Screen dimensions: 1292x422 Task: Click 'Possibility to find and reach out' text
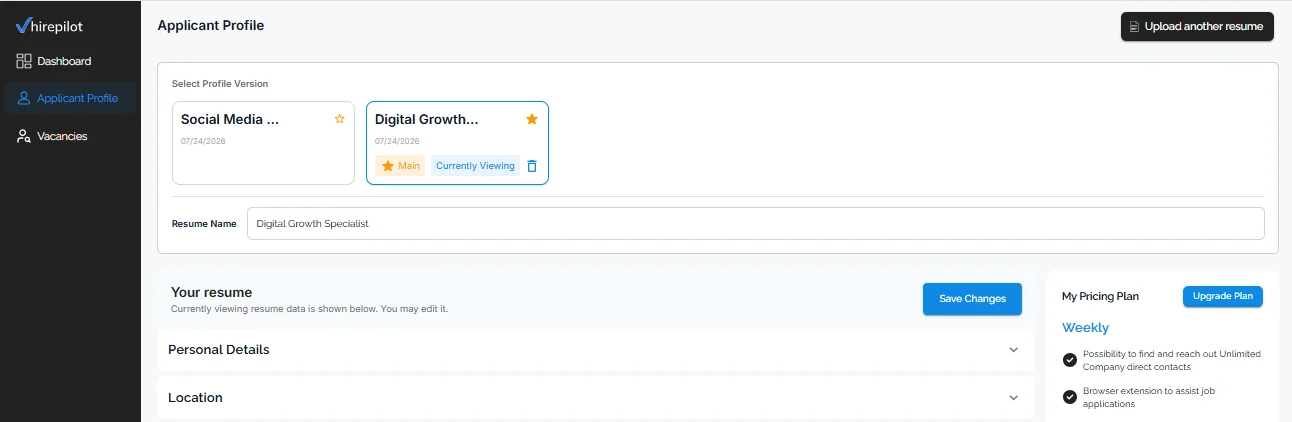pyautogui.click(x=1172, y=360)
